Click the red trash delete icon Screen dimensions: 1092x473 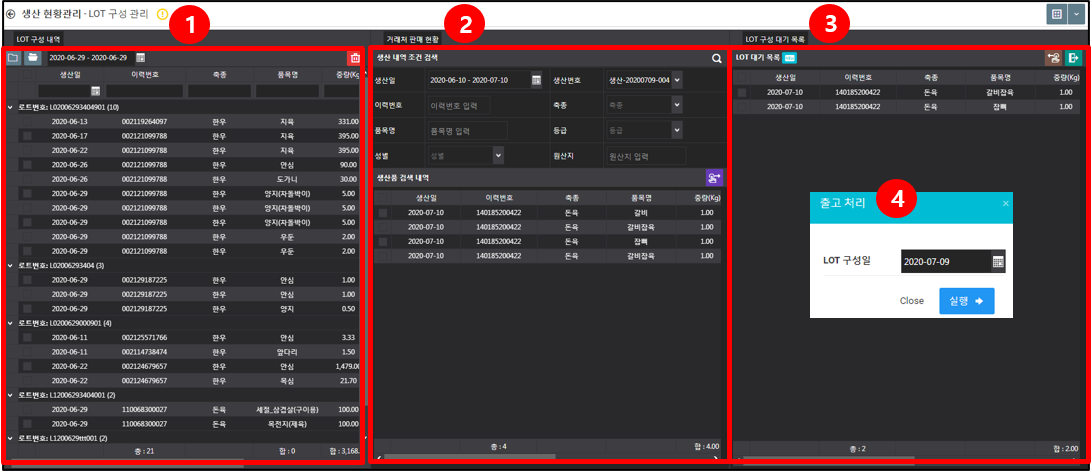(355, 58)
